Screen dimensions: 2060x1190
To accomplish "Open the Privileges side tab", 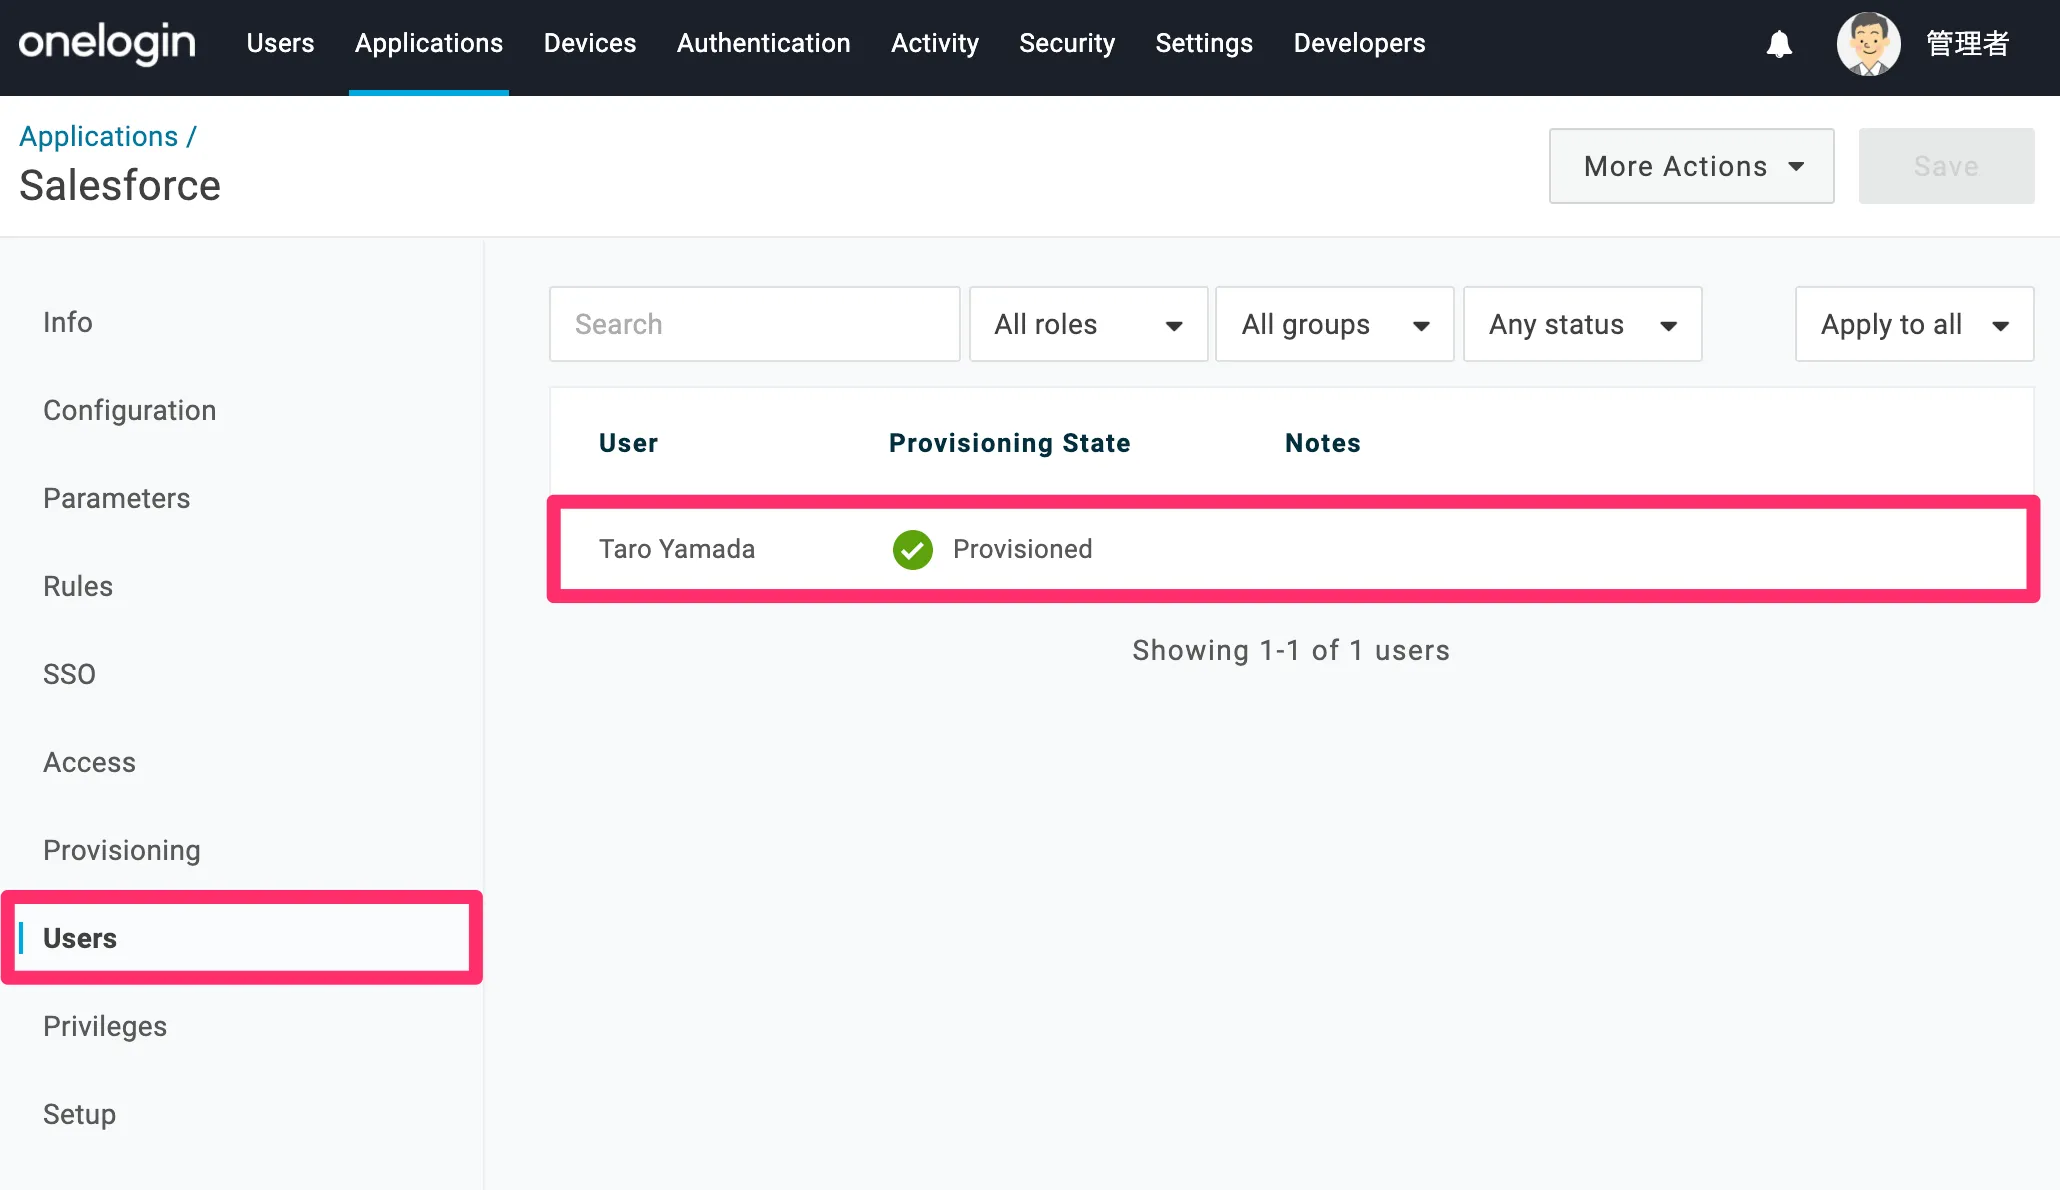I will tap(105, 1026).
